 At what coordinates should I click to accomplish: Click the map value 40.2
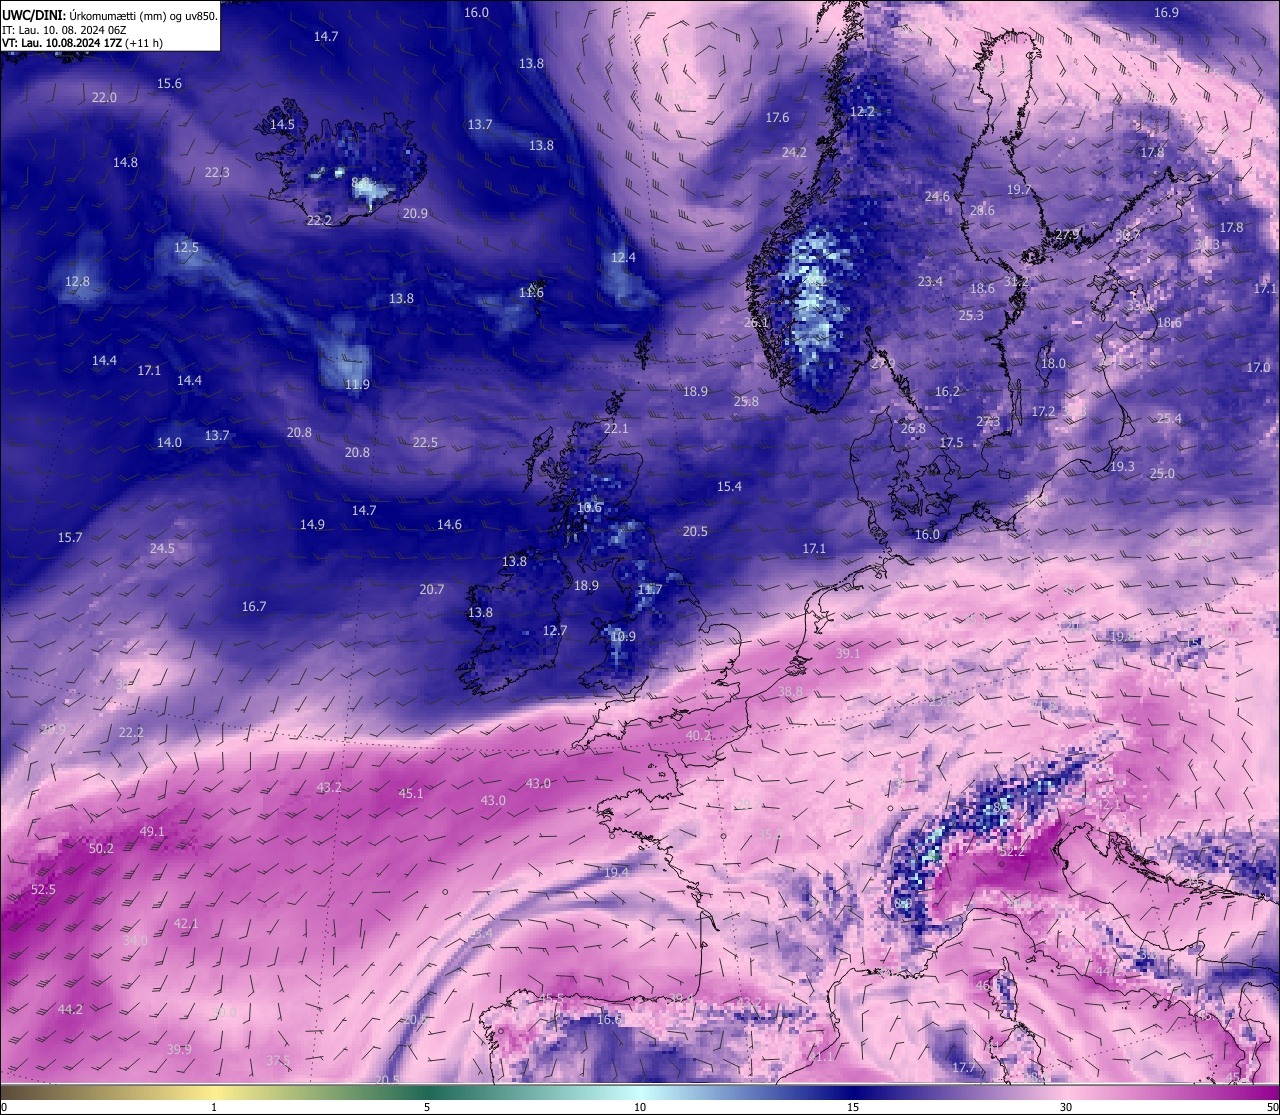(698, 736)
